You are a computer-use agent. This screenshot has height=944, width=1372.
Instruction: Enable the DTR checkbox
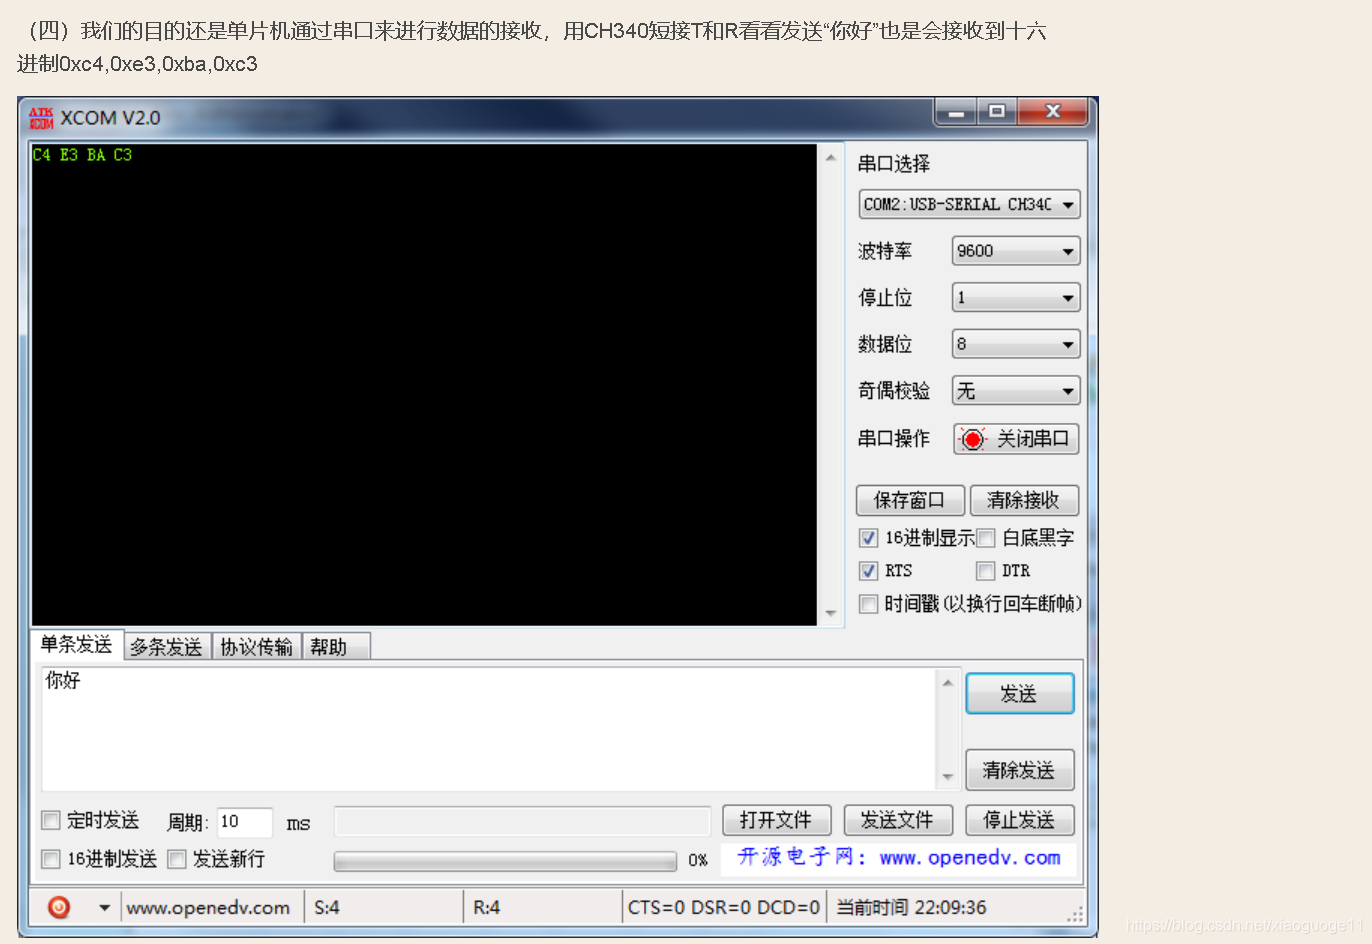pos(986,571)
